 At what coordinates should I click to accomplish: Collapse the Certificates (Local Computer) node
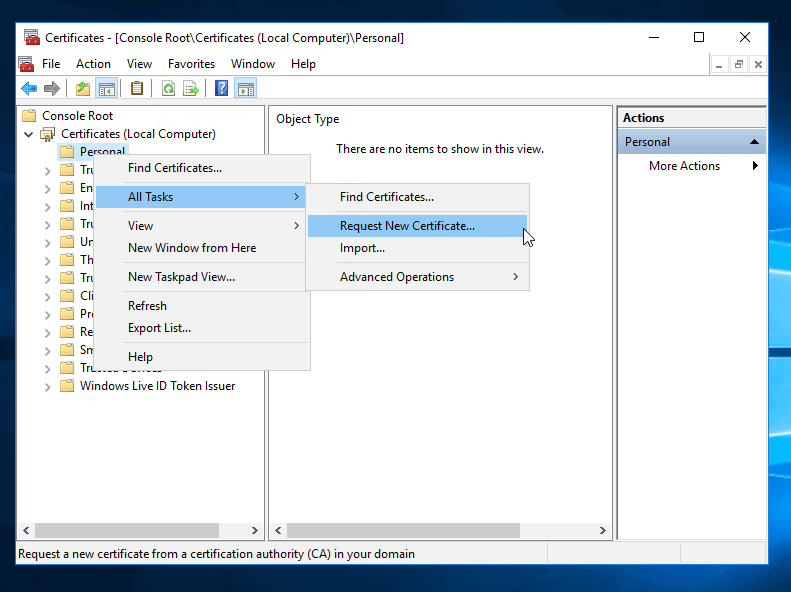(29, 134)
